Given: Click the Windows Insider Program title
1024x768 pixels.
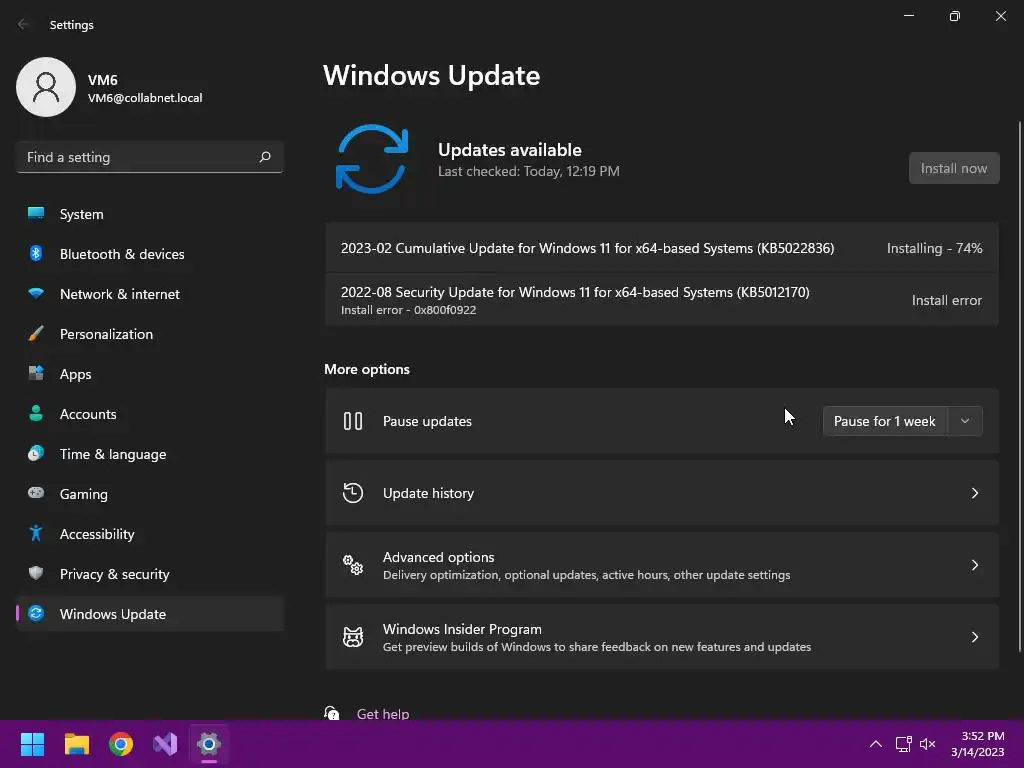Looking at the screenshot, I should click(x=462, y=629).
